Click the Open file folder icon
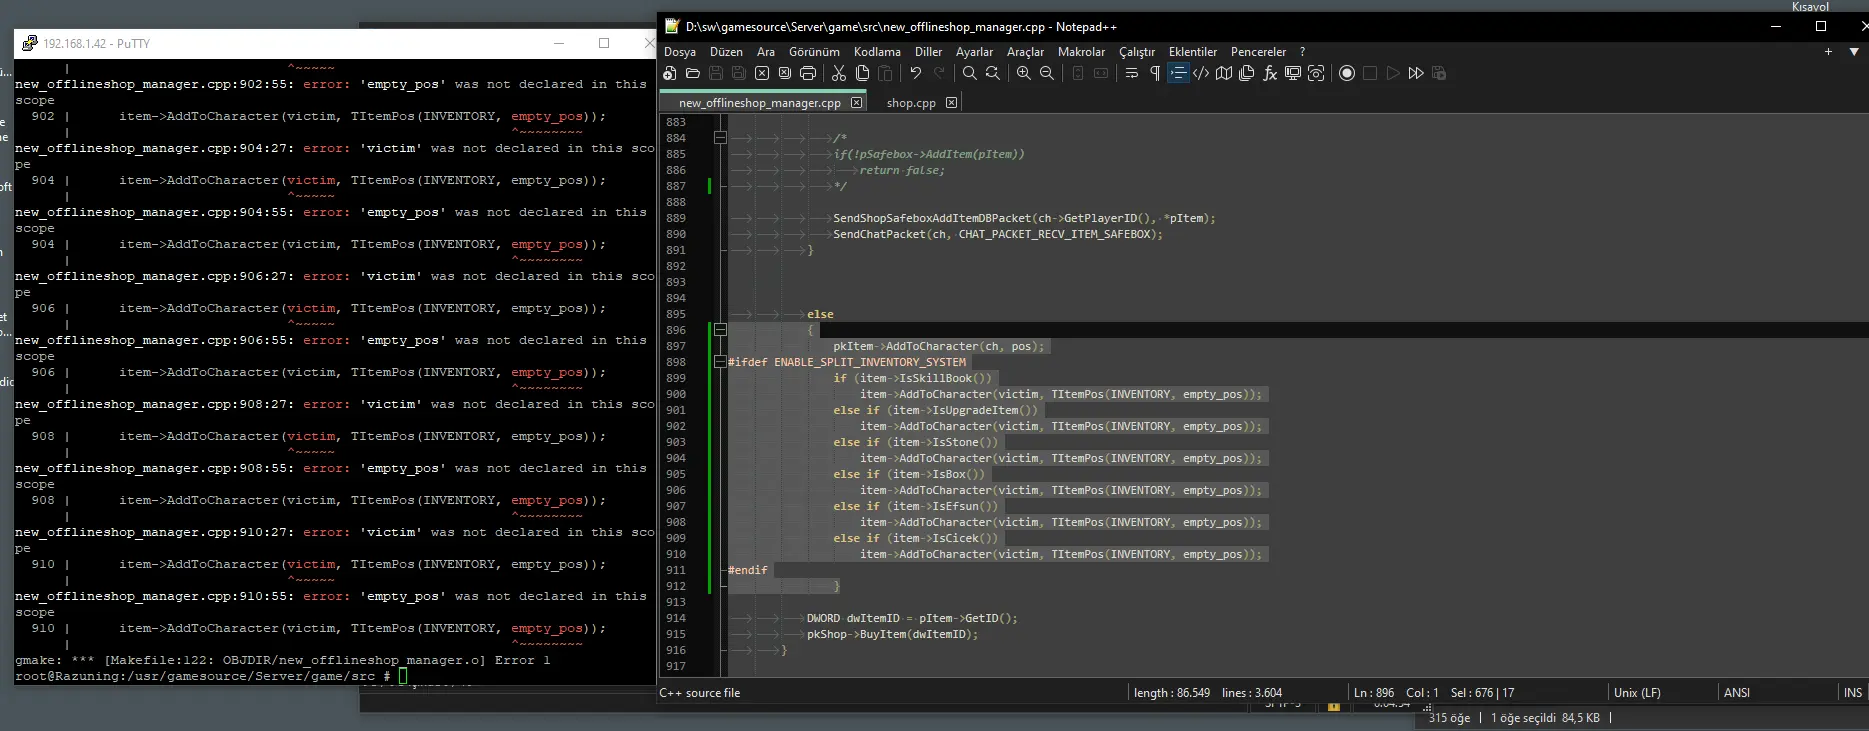Screen dimensions: 1869x731 click(x=693, y=73)
